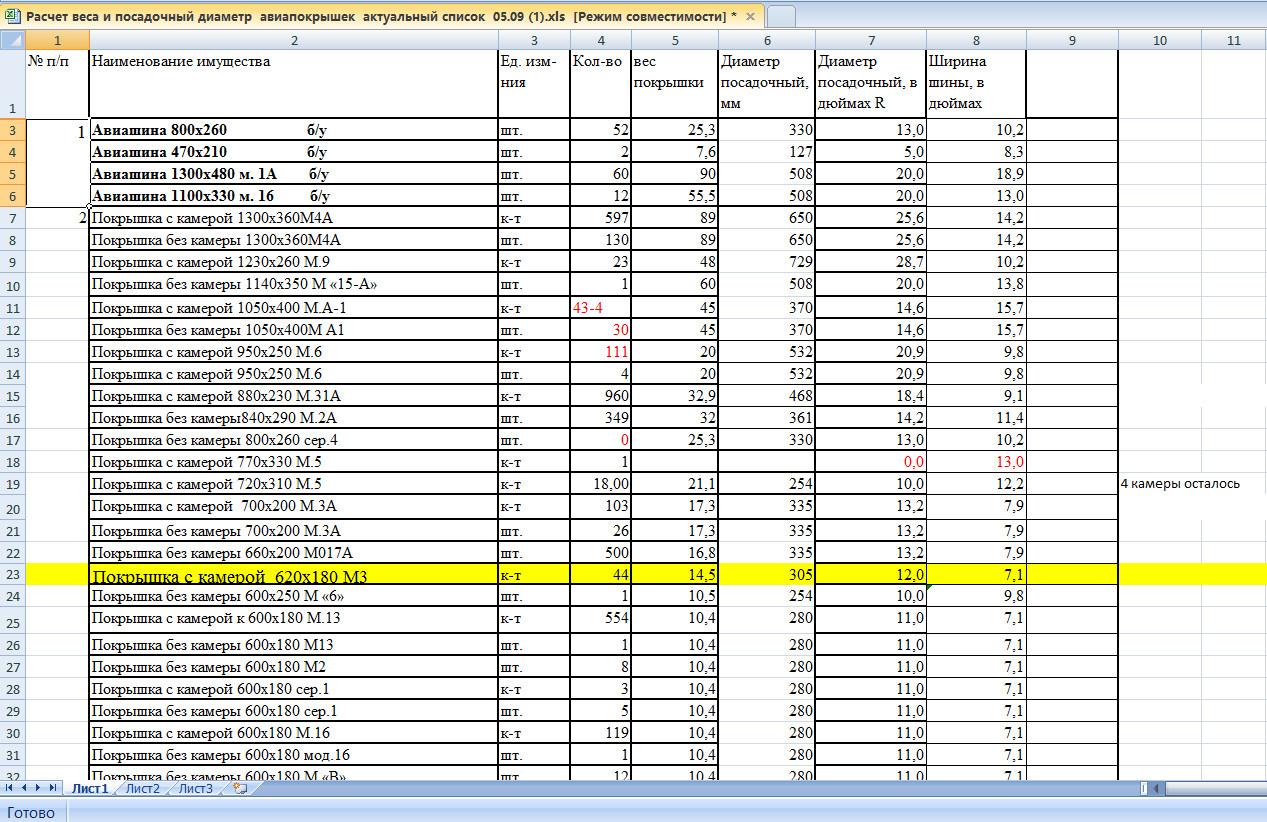Select the Лист1 sheet tab

point(89,789)
